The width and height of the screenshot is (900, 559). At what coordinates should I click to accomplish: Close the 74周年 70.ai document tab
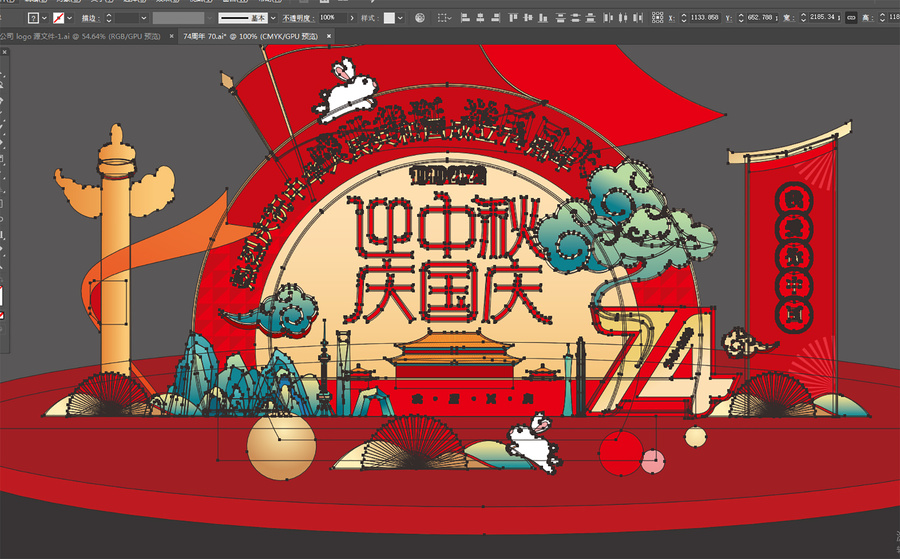(x=328, y=36)
